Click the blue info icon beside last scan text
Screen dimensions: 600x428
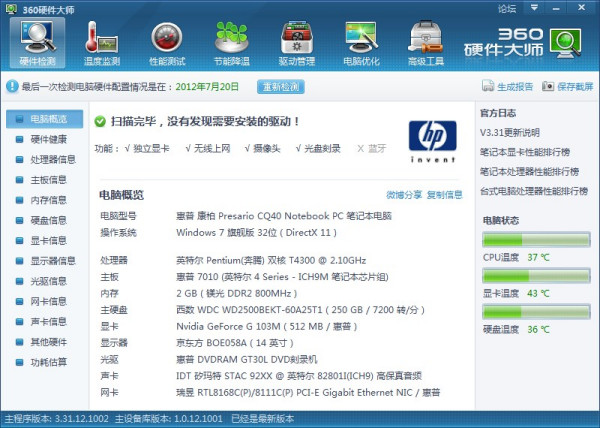click(x=12, y=86)
